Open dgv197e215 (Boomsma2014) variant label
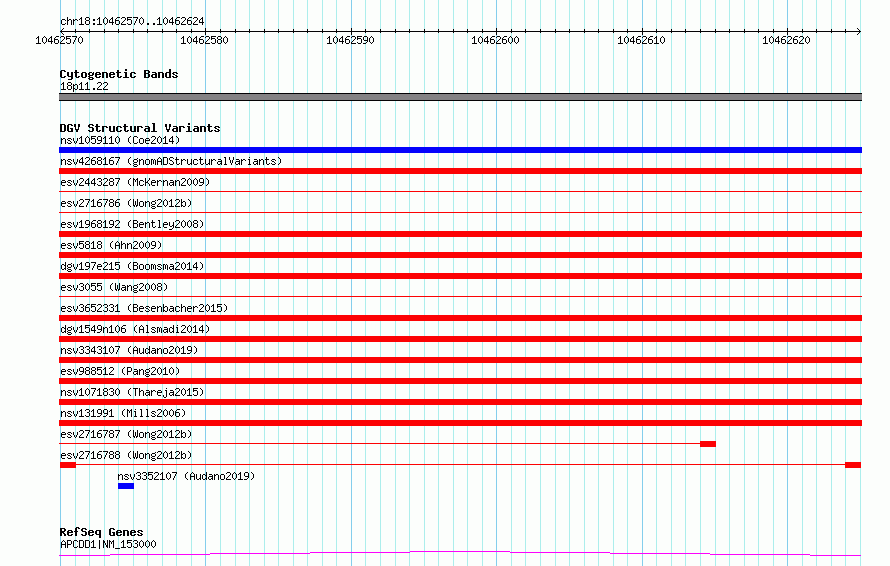This screenshot has width=890, height=566. click(132, 266)
